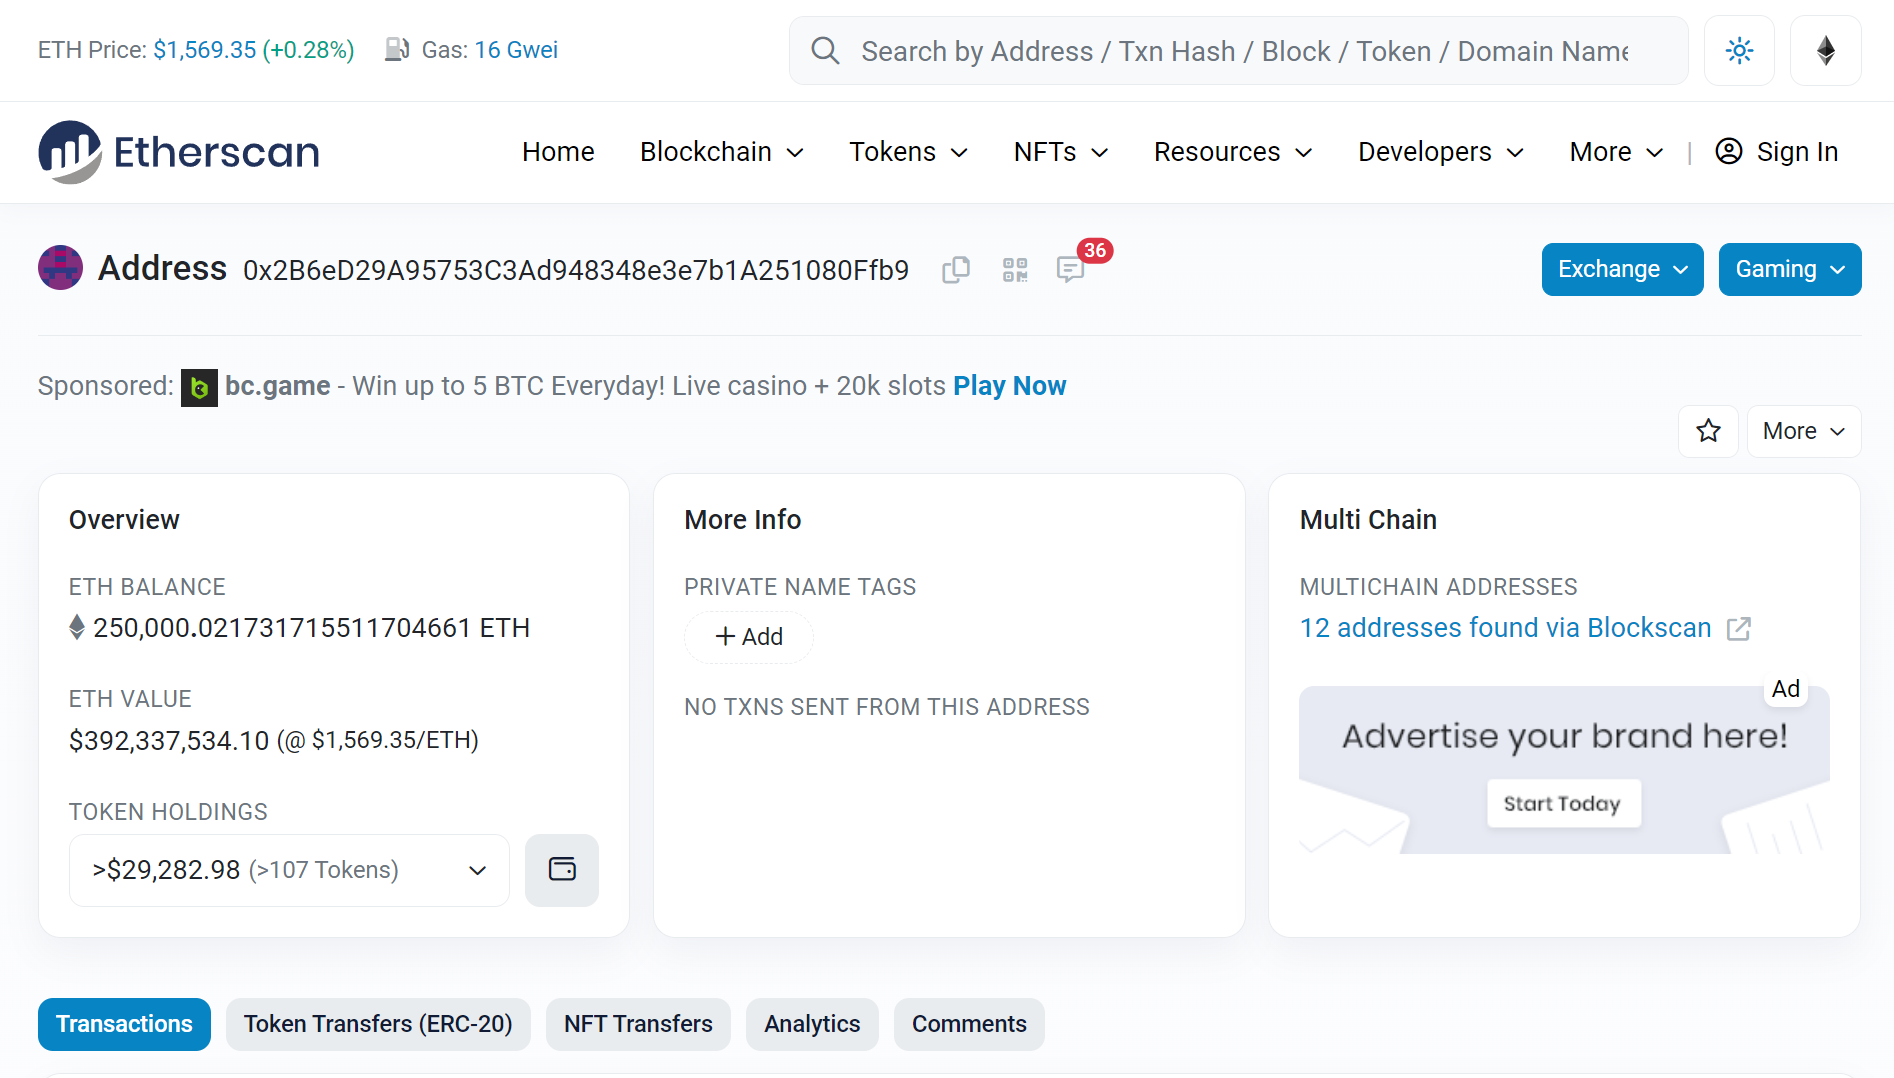Show the address QR code
This screenshot has height=1078, width=1894.
coord(1015,270)
